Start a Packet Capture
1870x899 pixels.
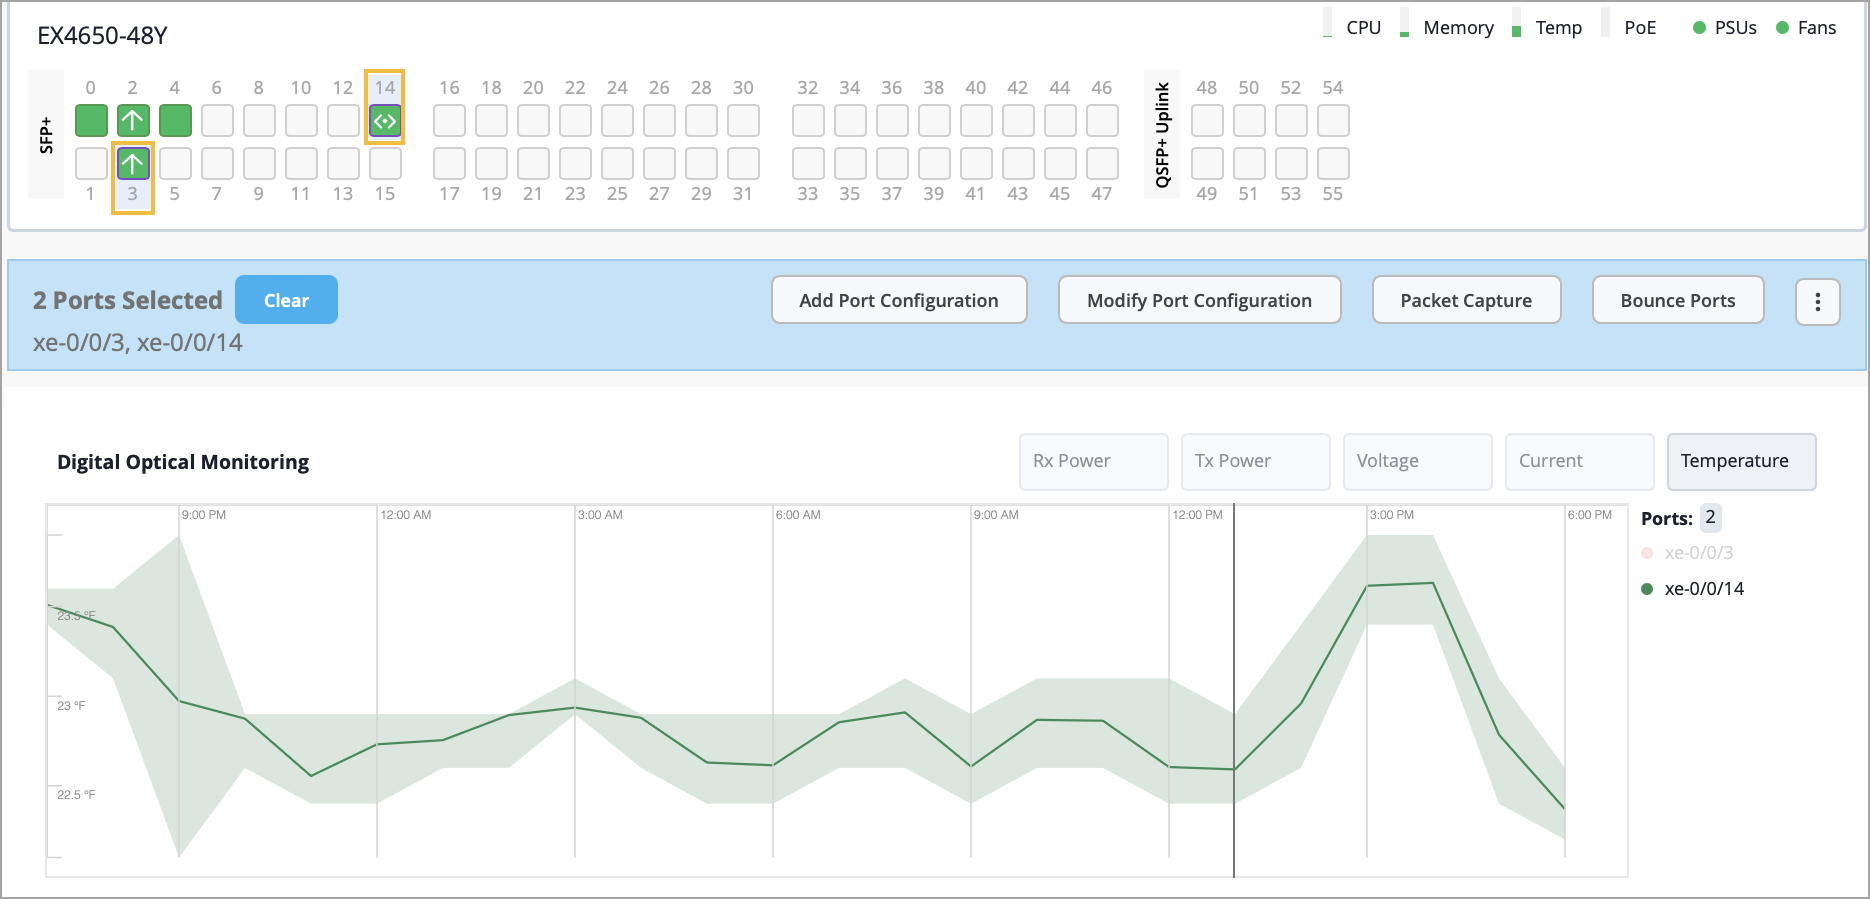(x=1466, y=300)
